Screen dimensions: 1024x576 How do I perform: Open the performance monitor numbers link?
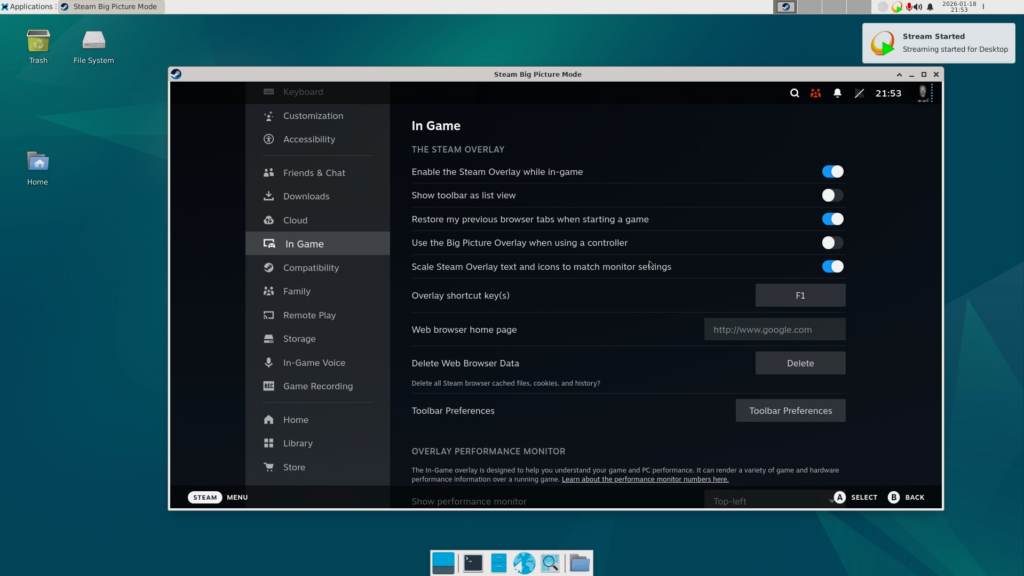[645, 479]
